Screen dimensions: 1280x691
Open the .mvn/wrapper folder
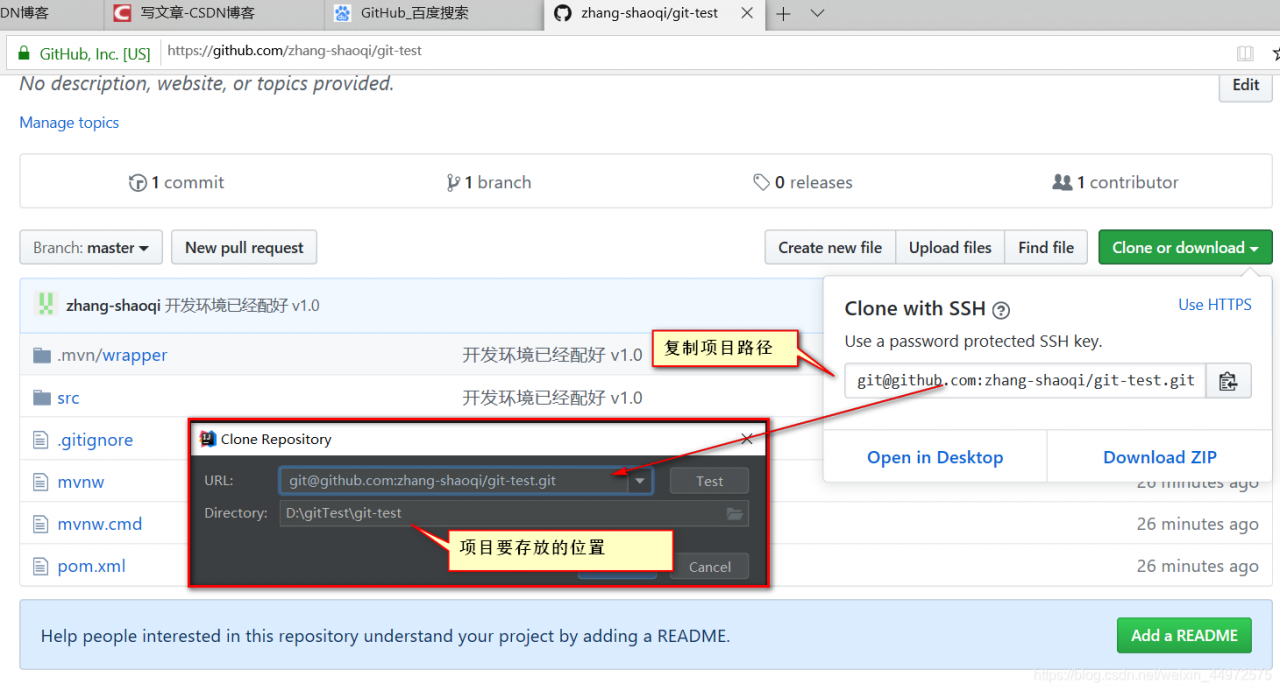point(112,355)
